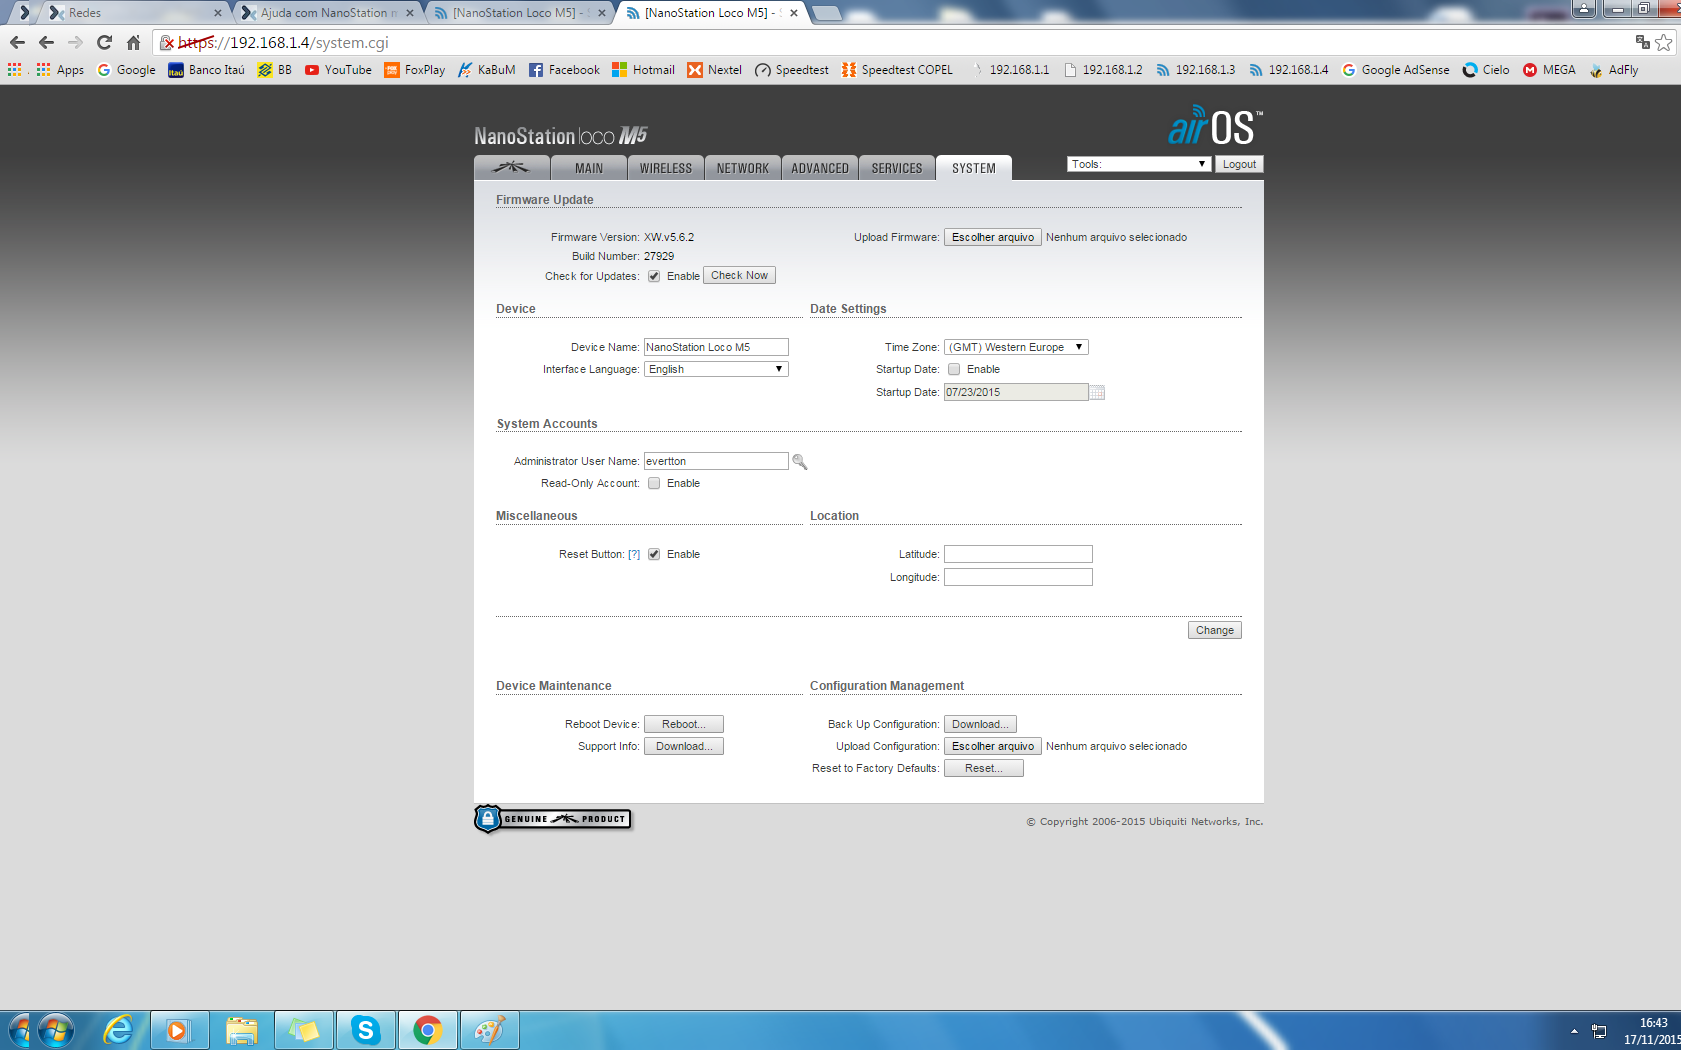Image resolution: width=1681 pixels, height=1051 pixels.
Task: Open the YouTube bookmark
Action: pos(338,70)
